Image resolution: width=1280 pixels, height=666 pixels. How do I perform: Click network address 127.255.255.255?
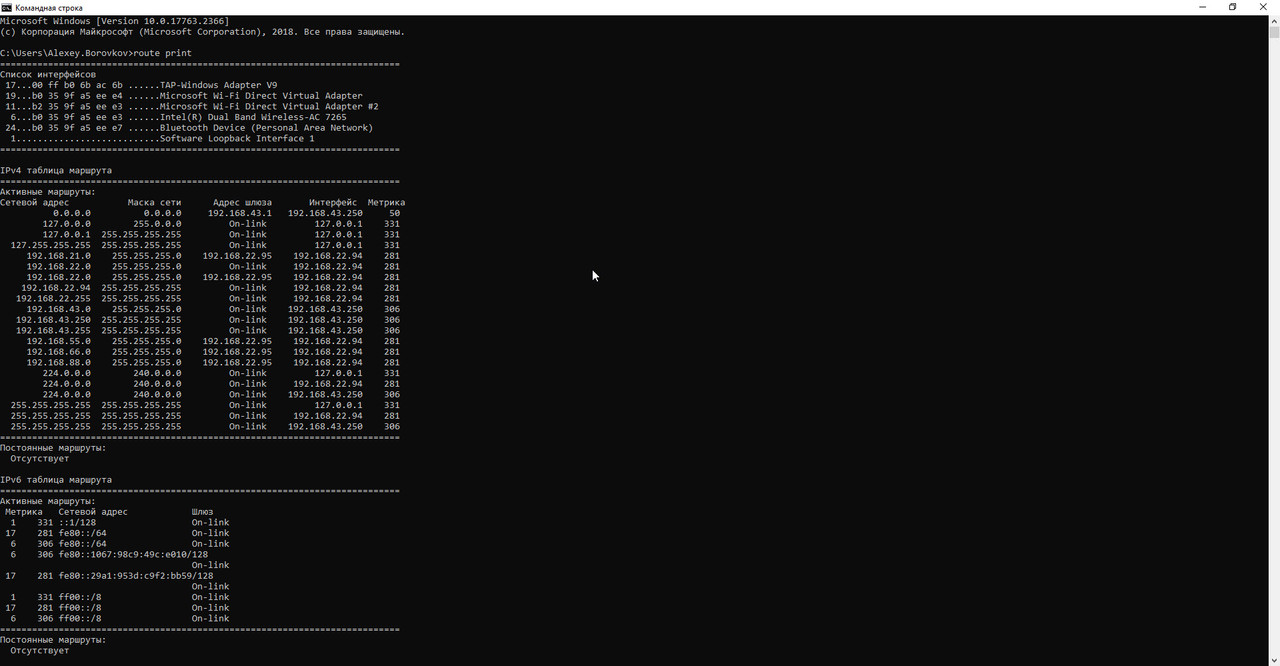(x=51, y=245)
